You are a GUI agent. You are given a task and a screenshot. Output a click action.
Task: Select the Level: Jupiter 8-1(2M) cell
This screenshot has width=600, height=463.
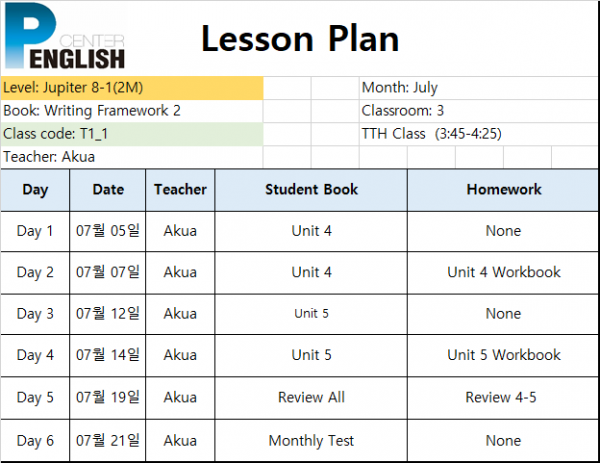point(132,88)
